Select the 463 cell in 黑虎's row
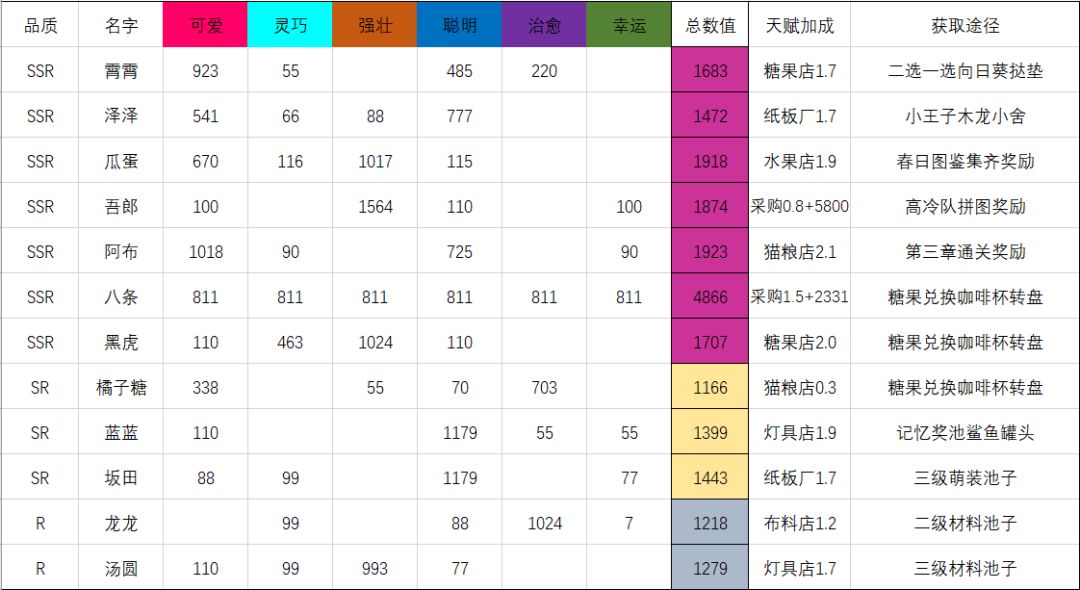Screen dimensions: 1080x590 pos(290,342)
